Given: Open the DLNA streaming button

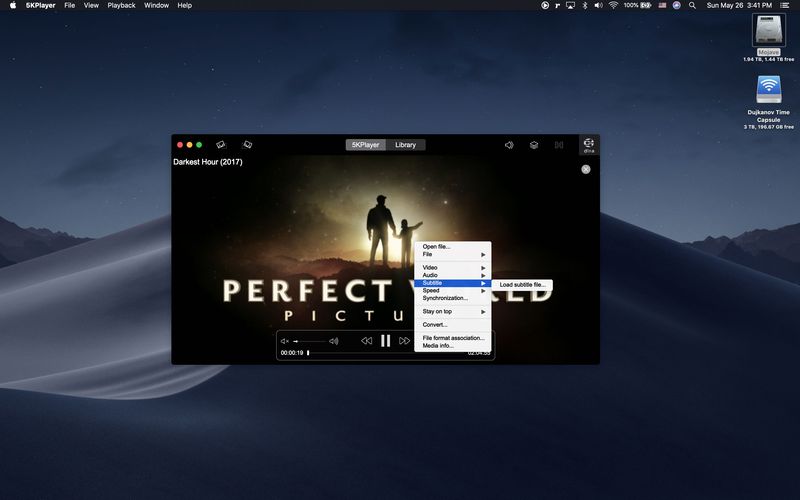Looking at the screenshot, I should point(589,145).
